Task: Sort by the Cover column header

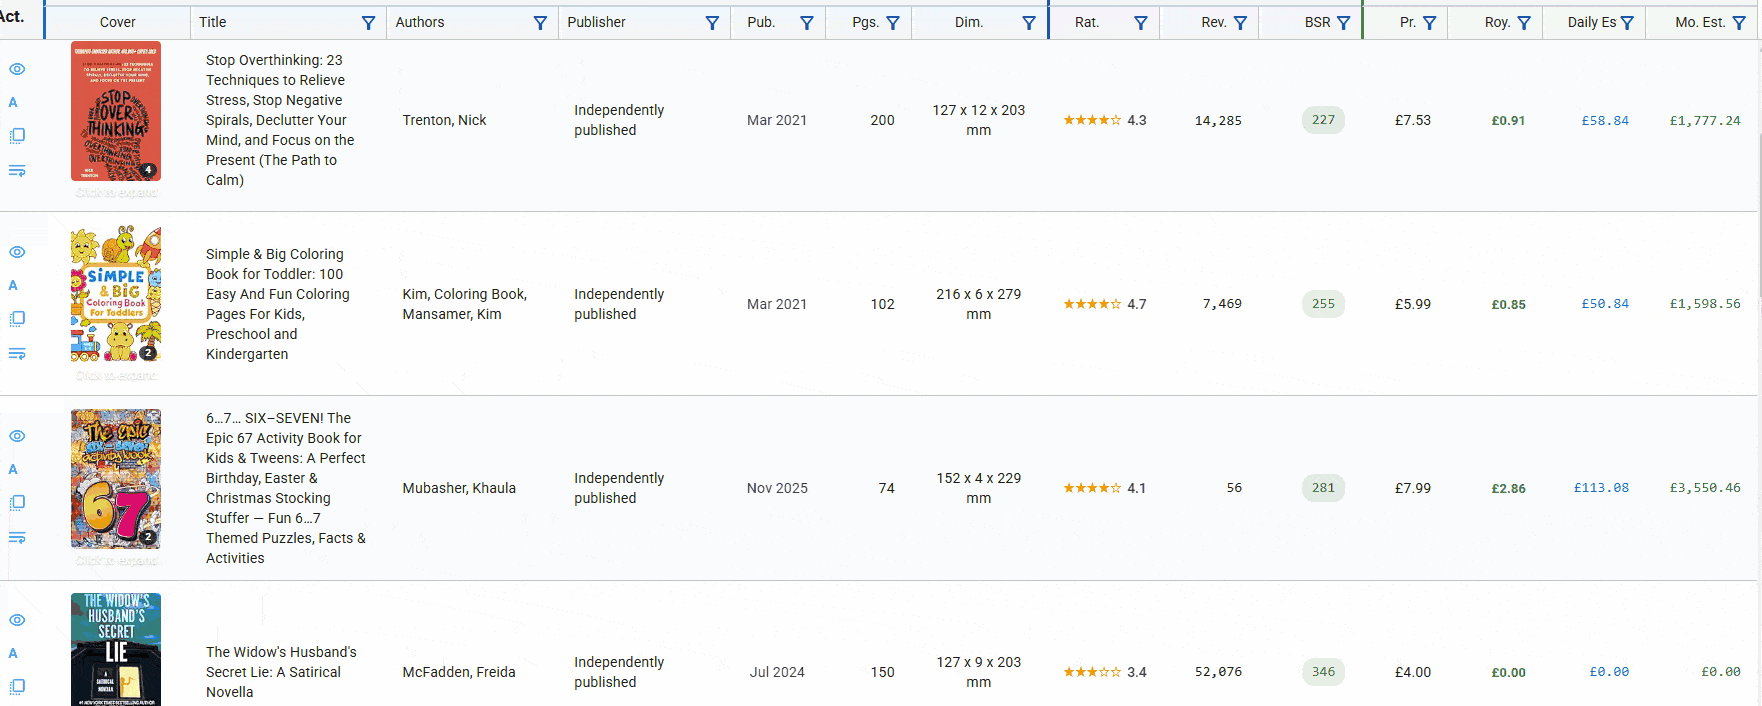Action: 118,22
